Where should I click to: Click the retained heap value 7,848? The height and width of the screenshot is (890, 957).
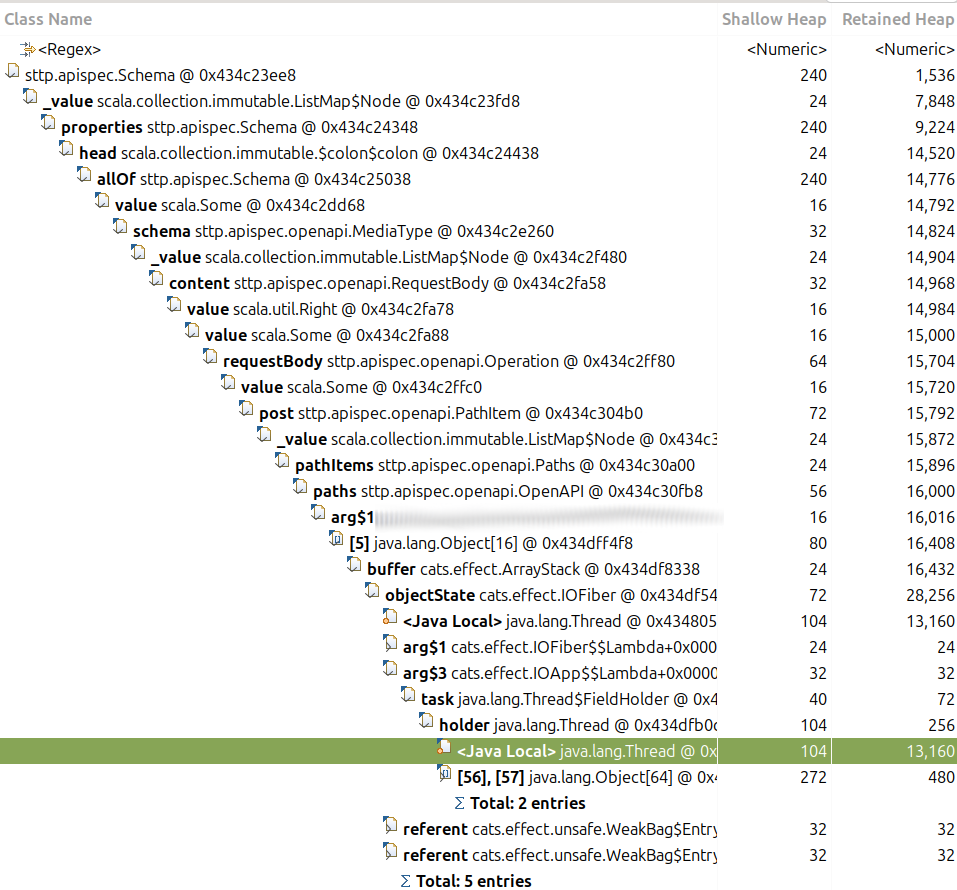pos(934,101)
